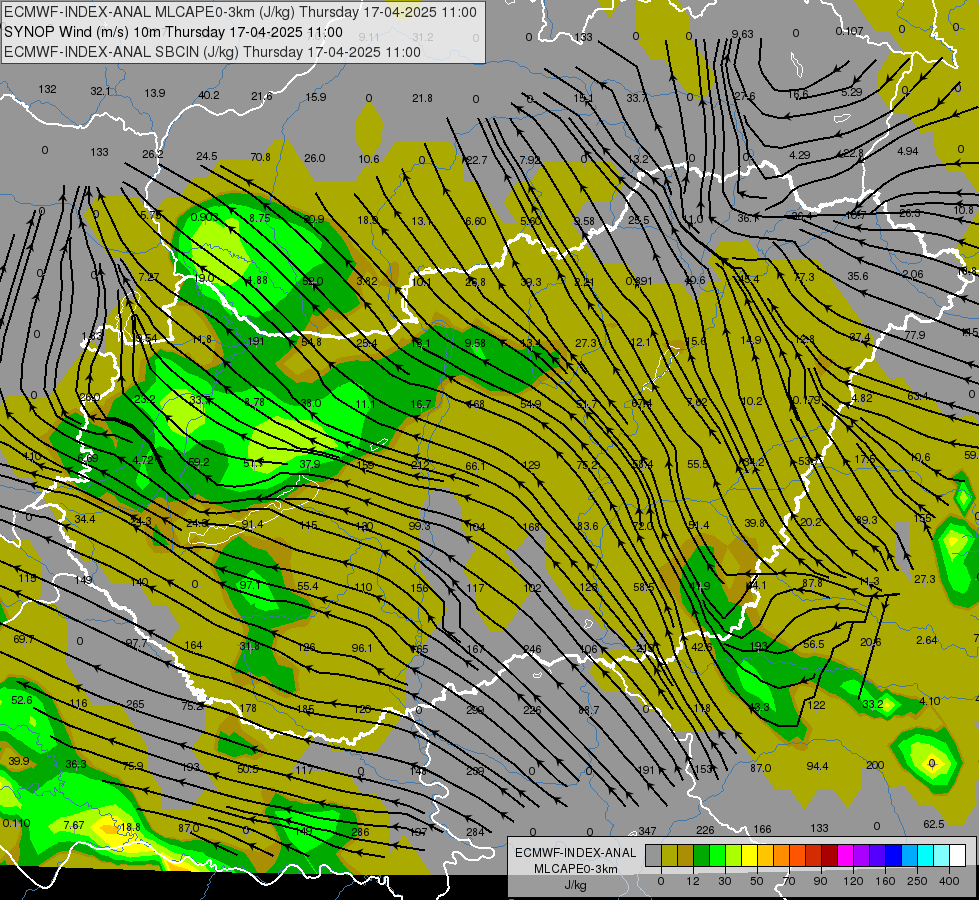Click the map value 4.94
Image resolution: width=979 pixels, height=900 pixels.
coord(908,151)
